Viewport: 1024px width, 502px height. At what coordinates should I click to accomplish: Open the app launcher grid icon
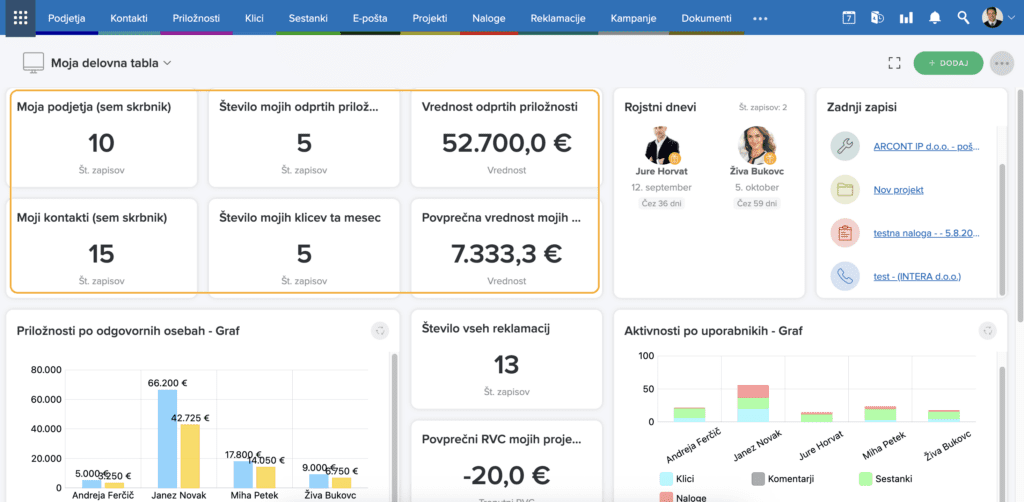click(20, 17)
